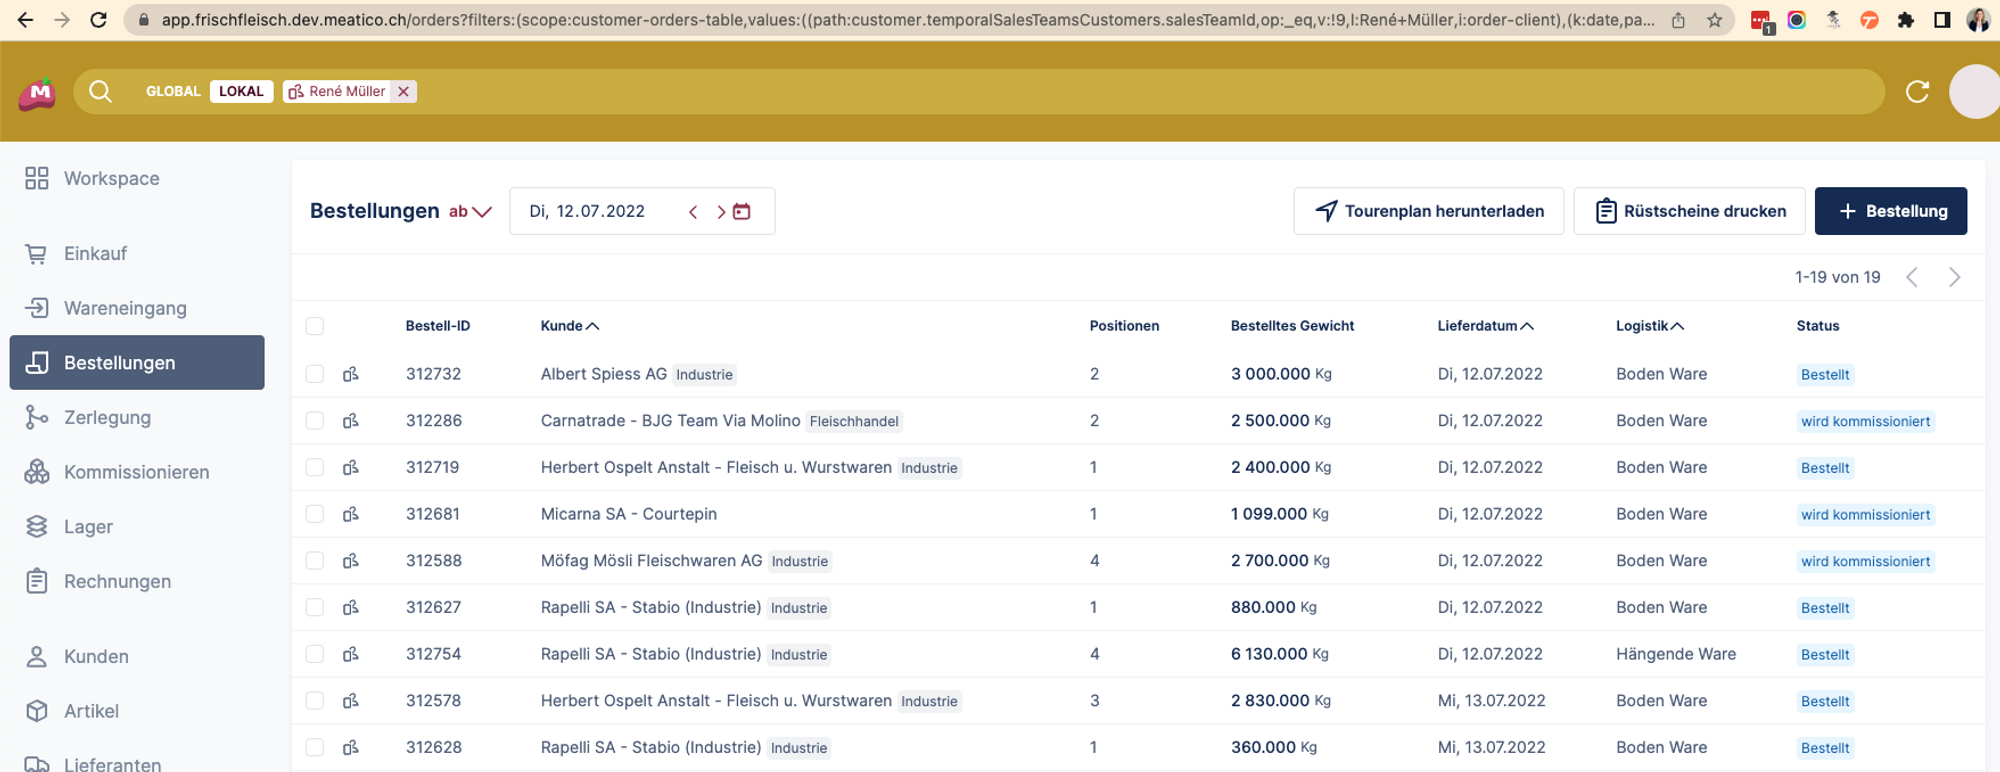Screen dimensions: 2000x772
Task: Expand the 'ab' dropdown beside Bestellungen
Action: click(x=471, y=212)
